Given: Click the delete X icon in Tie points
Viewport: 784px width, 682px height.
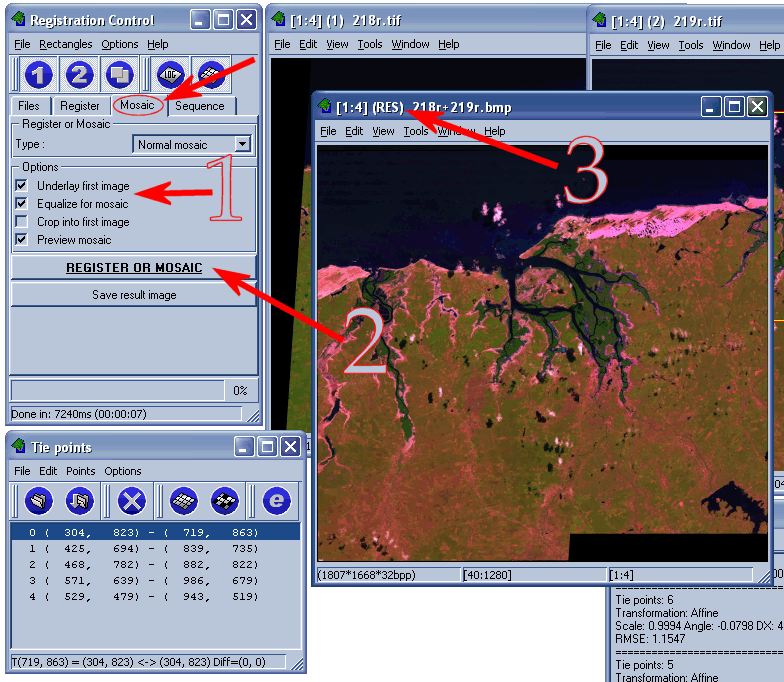Looking at the screenshot, I should tap(132, 500).
